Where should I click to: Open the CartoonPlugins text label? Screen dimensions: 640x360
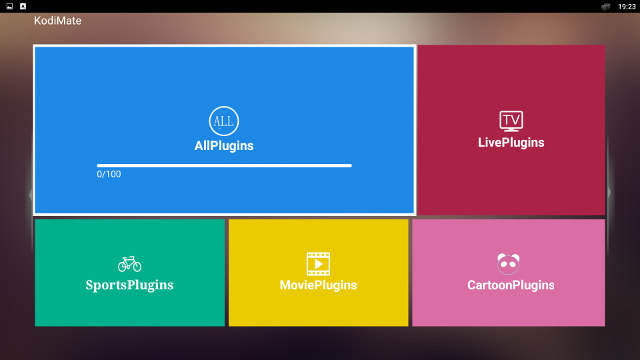point(511,285)
